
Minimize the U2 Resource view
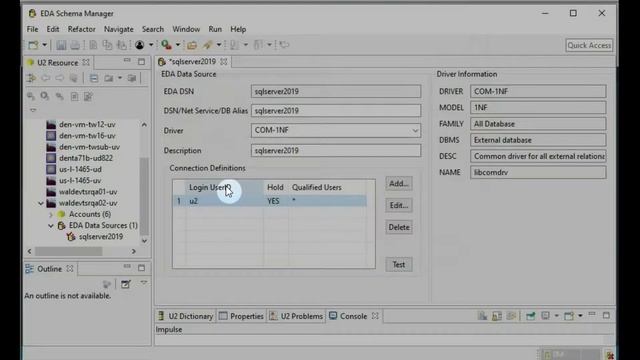[127, 61]
